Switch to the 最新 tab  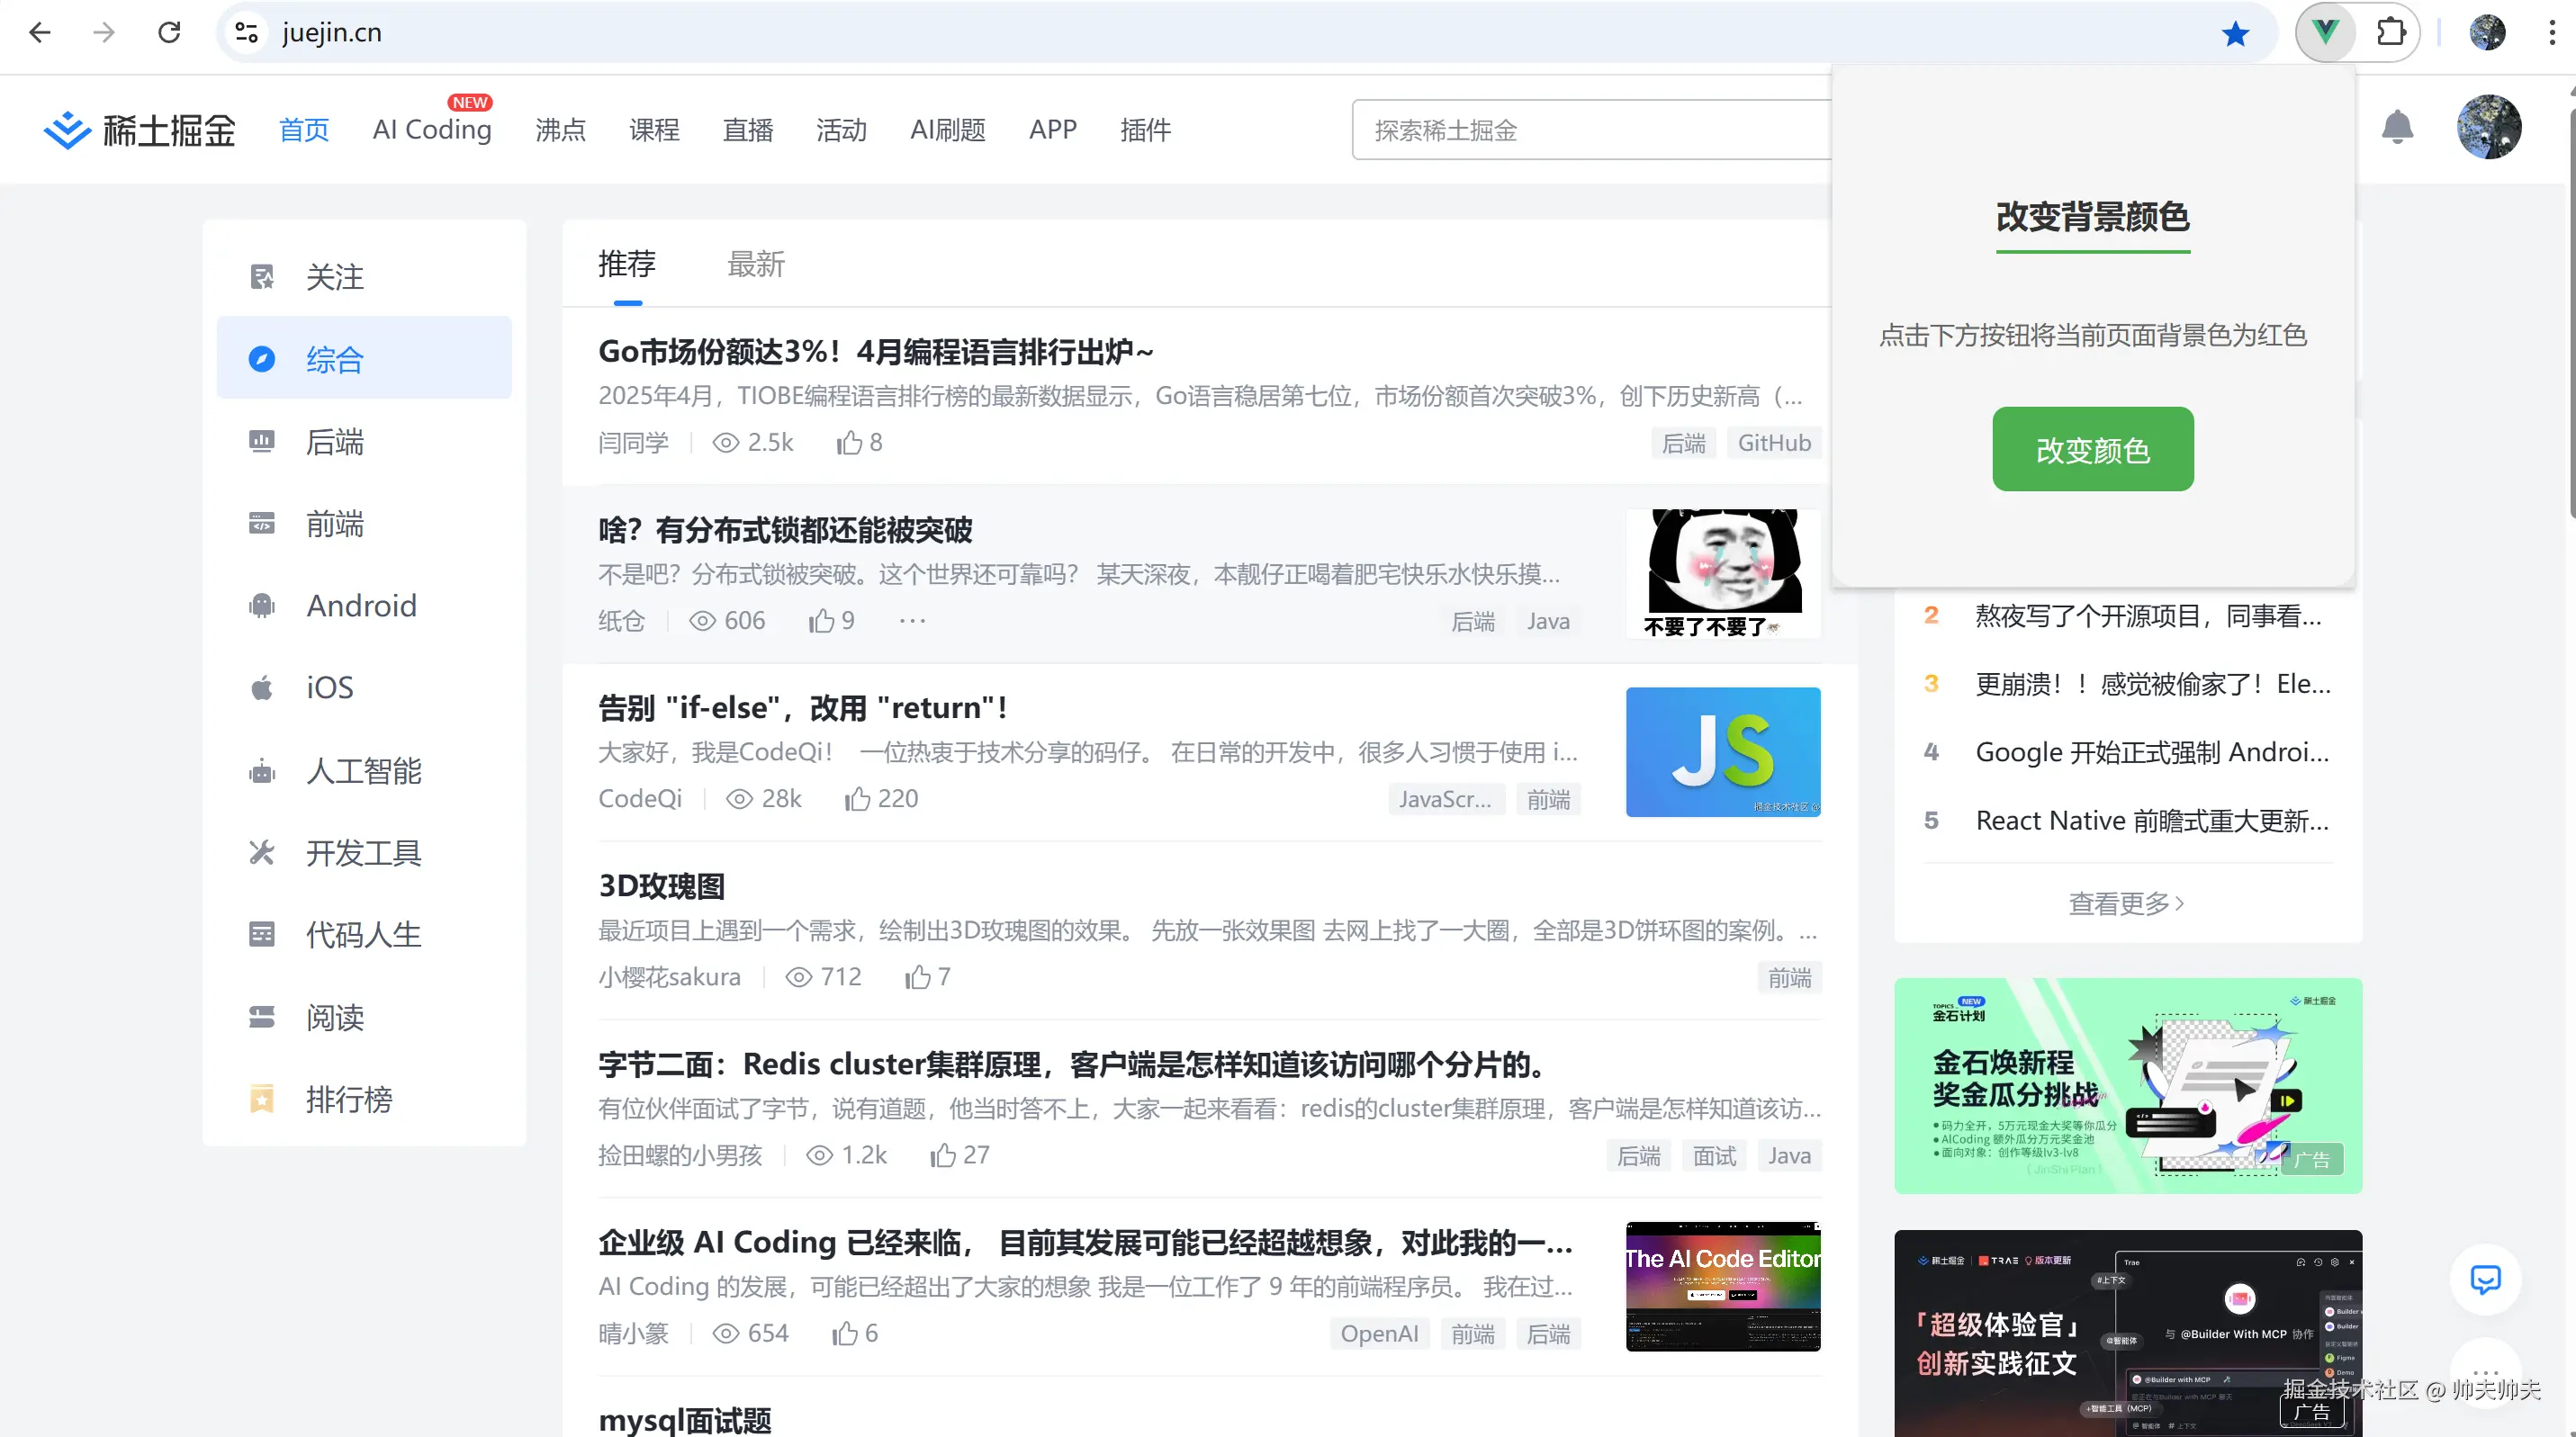756,264
